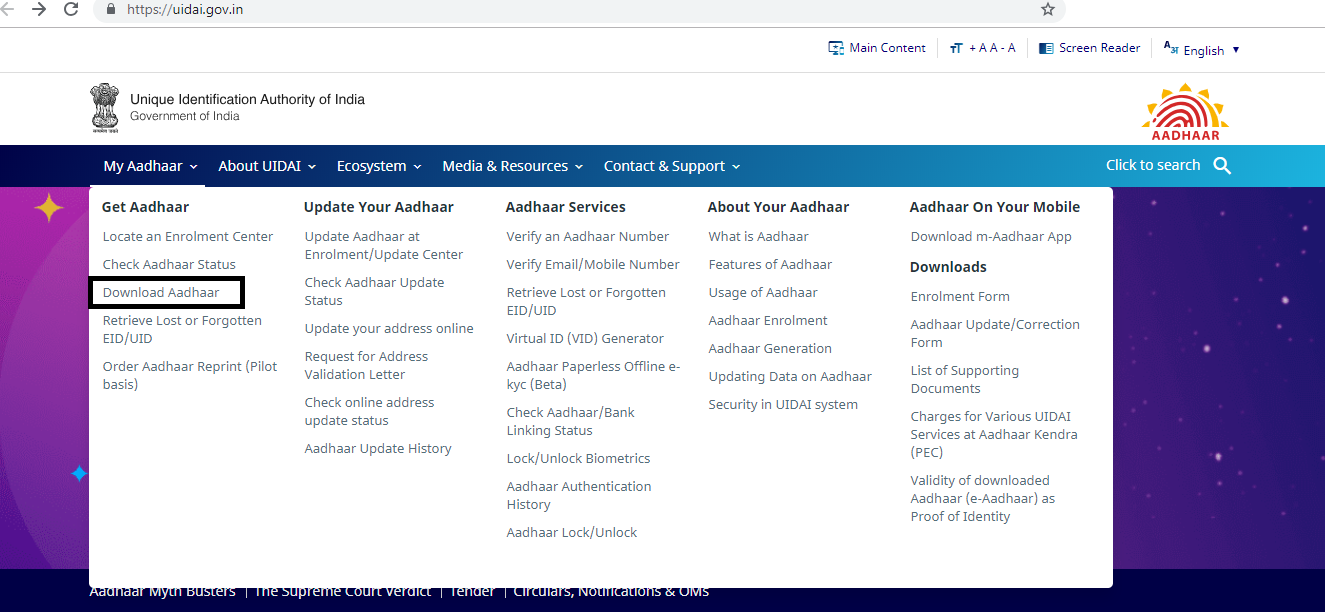Expand the About UIDAI dropdown
The height and width of the screenshot is (612, 1332).
[x=266, y=166]
